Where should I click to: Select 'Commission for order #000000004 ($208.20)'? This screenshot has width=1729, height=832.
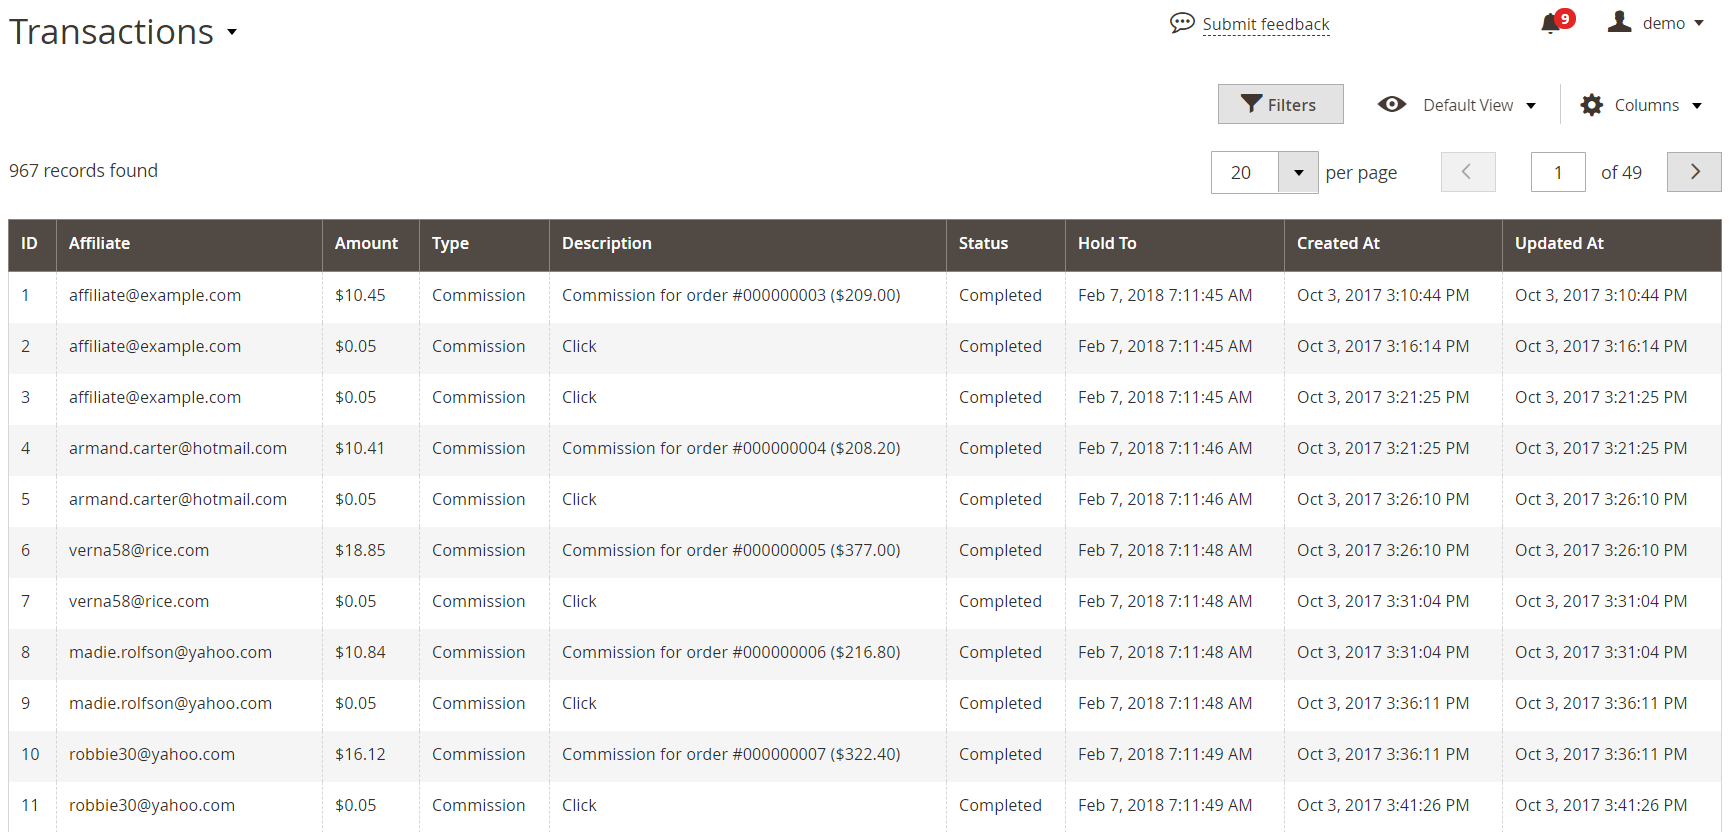[731, 448]
